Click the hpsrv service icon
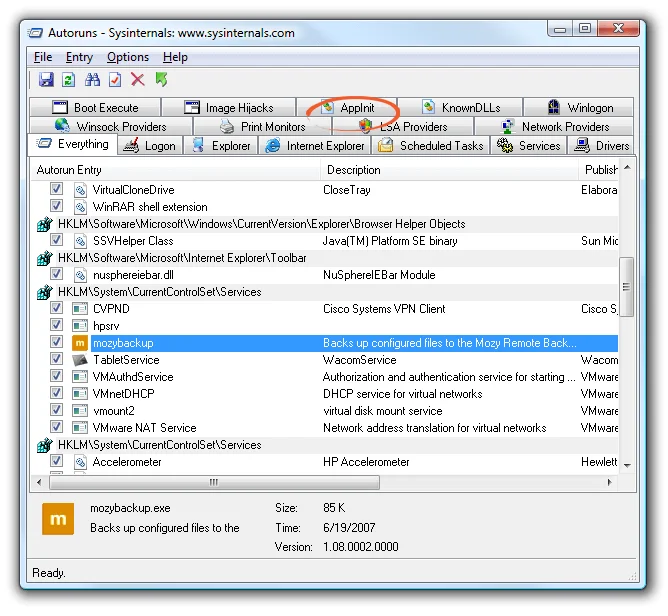The height and width of the screenshot is (616, 668). point(80,326)
